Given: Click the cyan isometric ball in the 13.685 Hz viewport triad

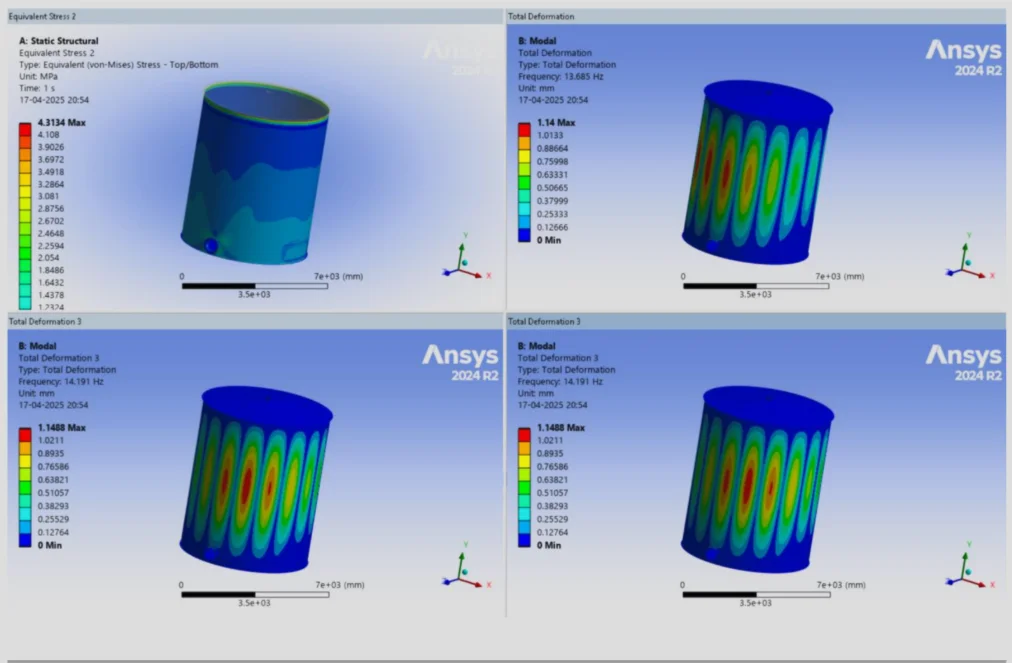Looking at the screenshot, I should pyautogui.click(x=967, y=263).
